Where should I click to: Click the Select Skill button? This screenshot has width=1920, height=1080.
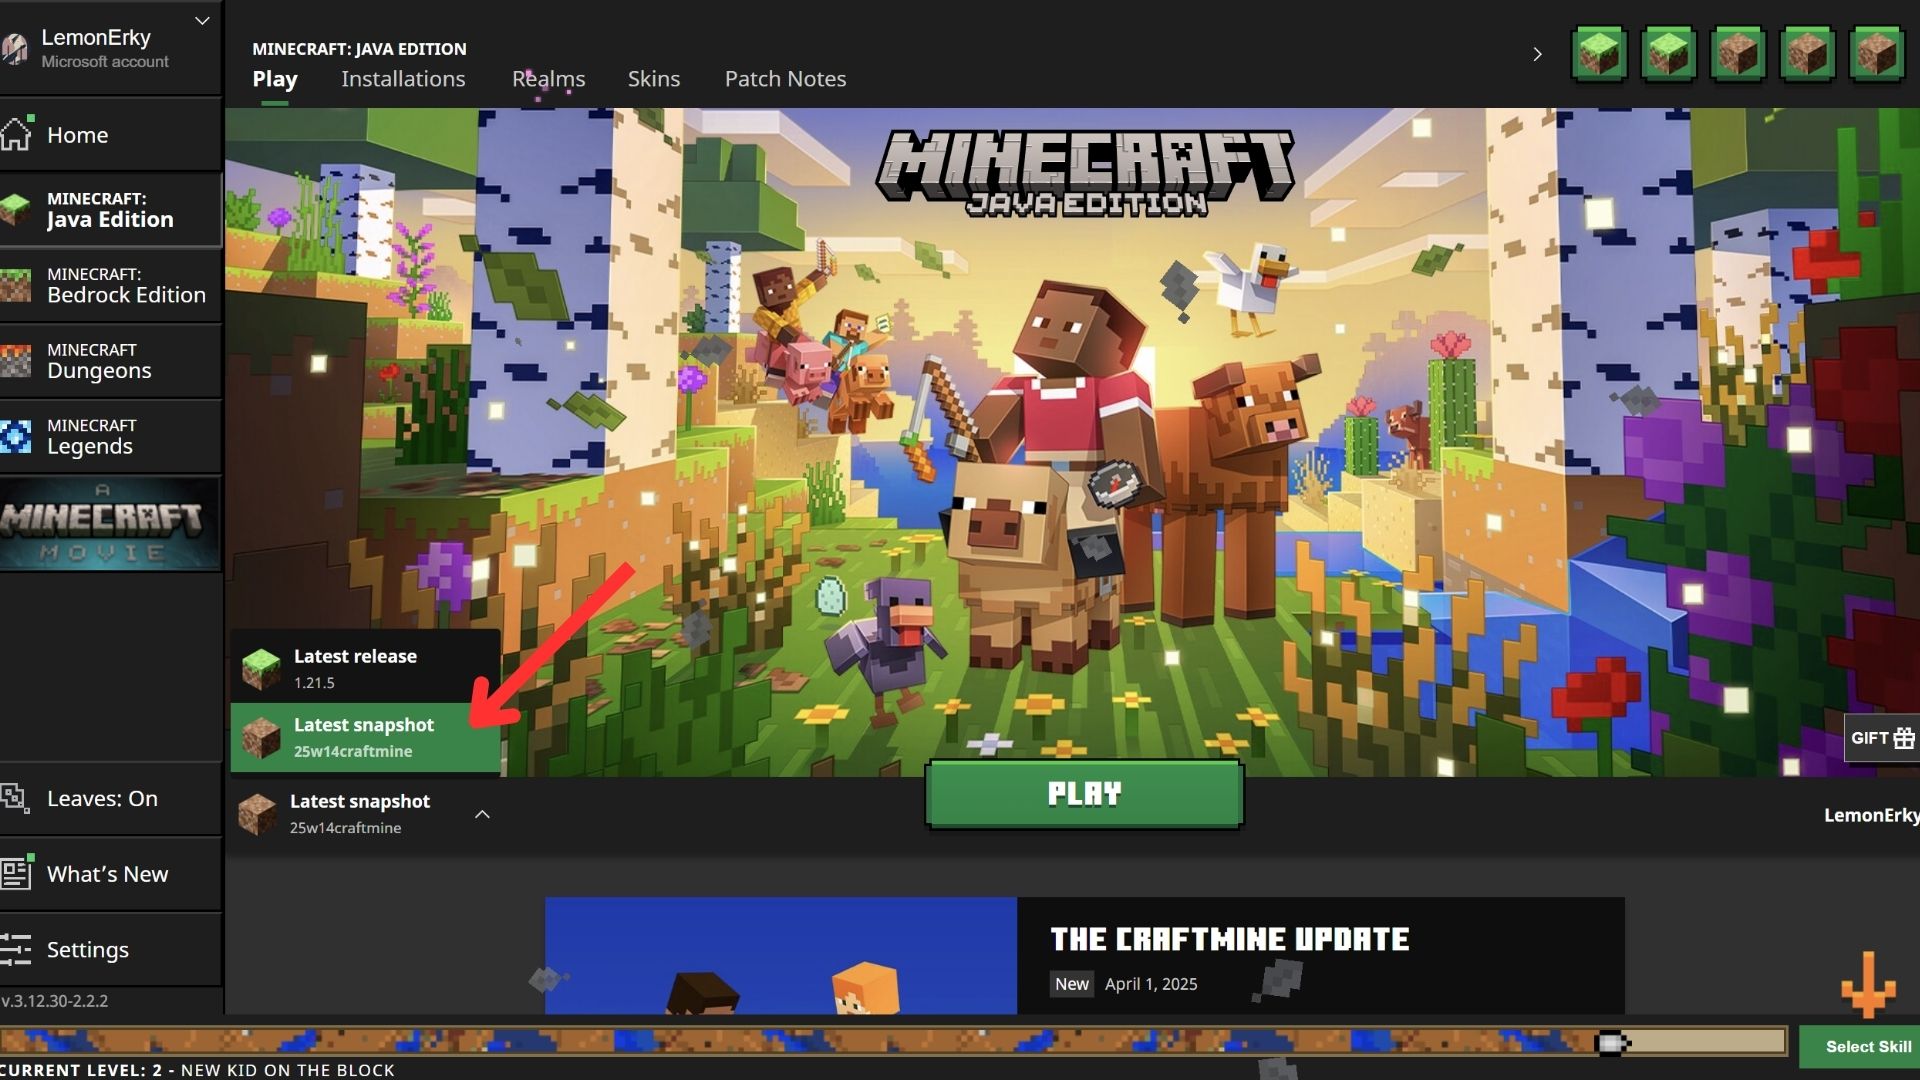point(1860,1047)
